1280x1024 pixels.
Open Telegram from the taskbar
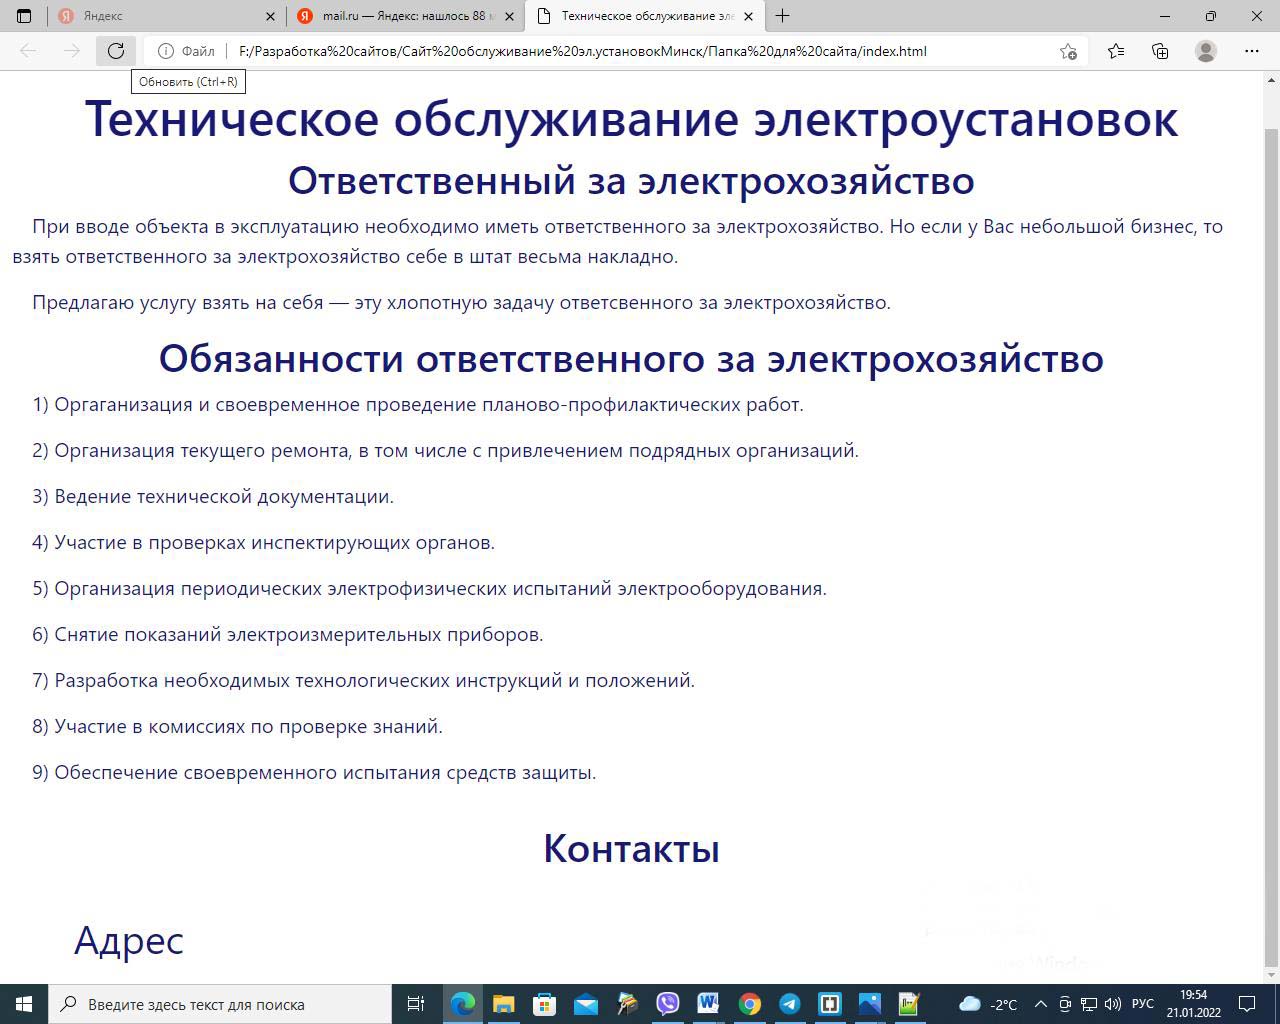click(x=789, y=1004)
